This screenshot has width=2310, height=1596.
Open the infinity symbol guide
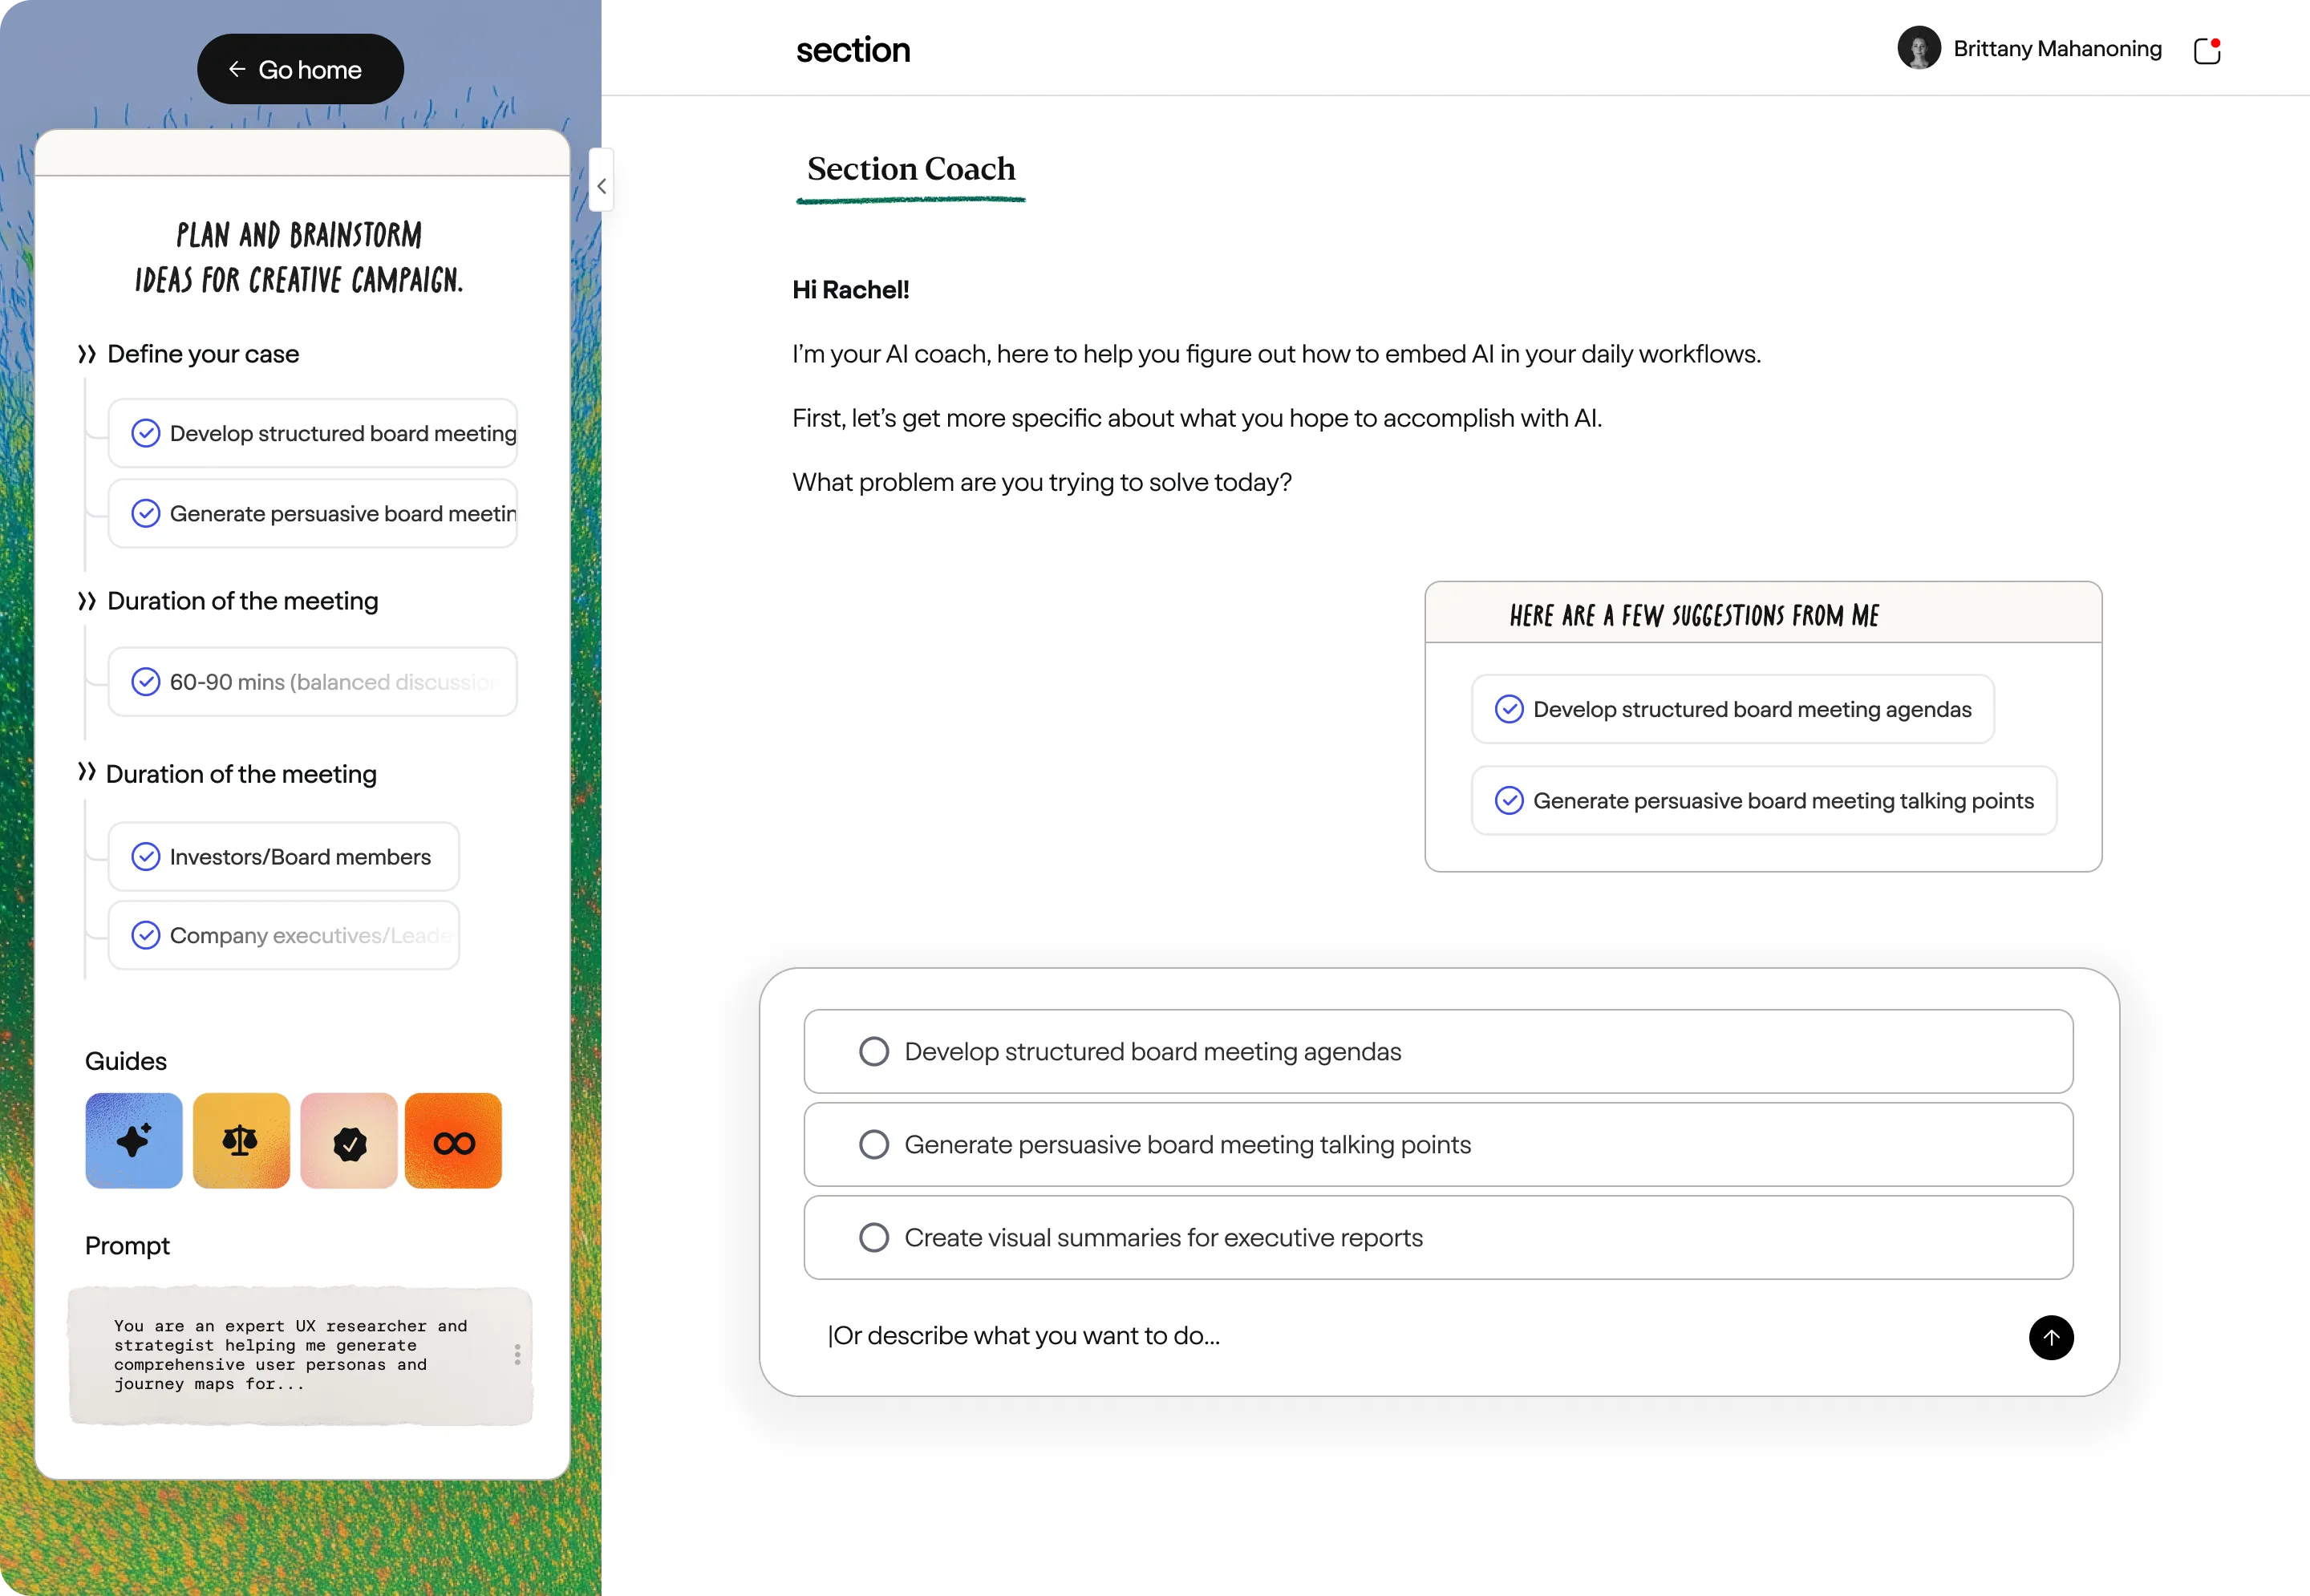452,1140
